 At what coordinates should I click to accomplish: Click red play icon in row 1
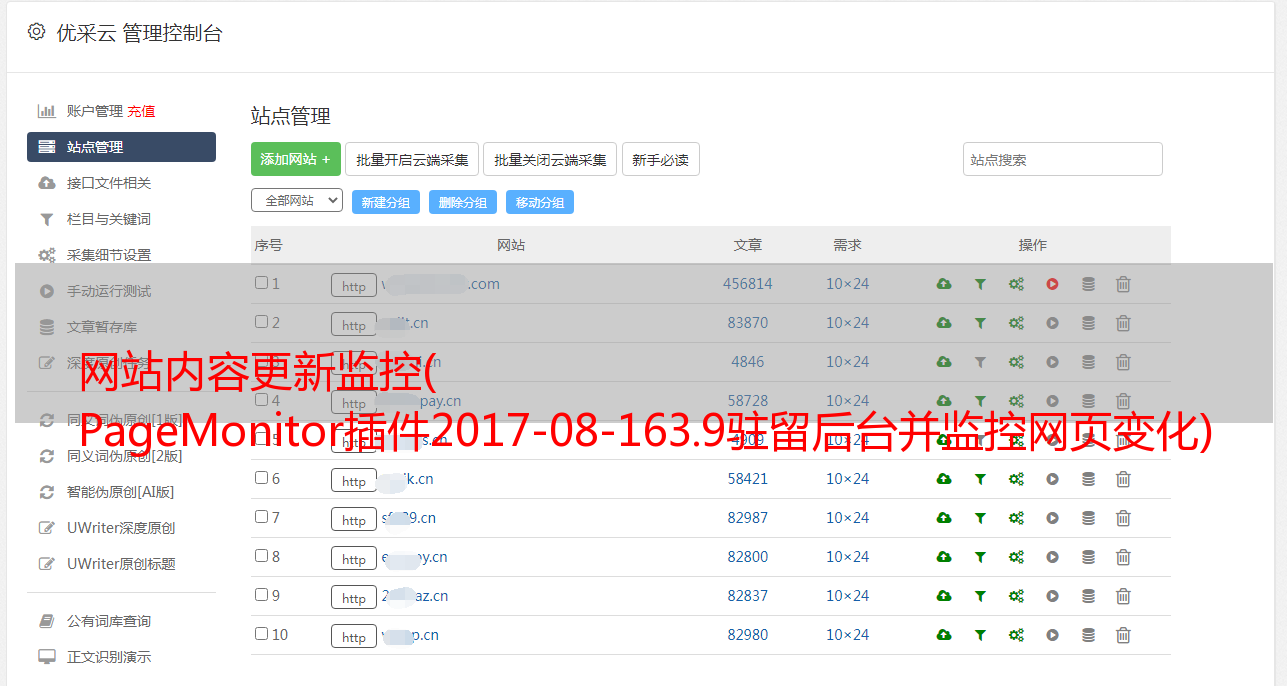(1052, 284)
